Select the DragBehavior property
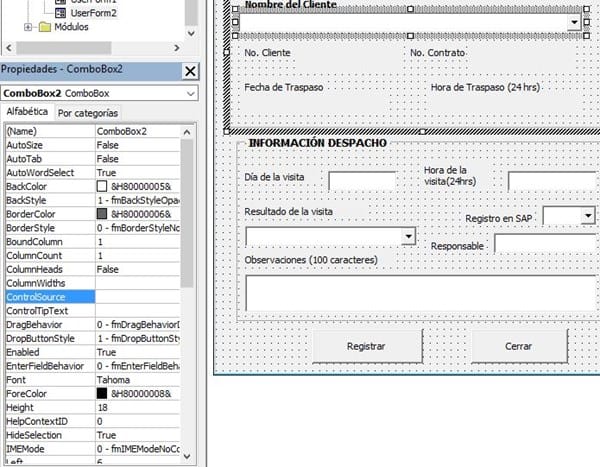Image resolution: width=600 pixels, height=467 pixels. (x=50, y=325)
